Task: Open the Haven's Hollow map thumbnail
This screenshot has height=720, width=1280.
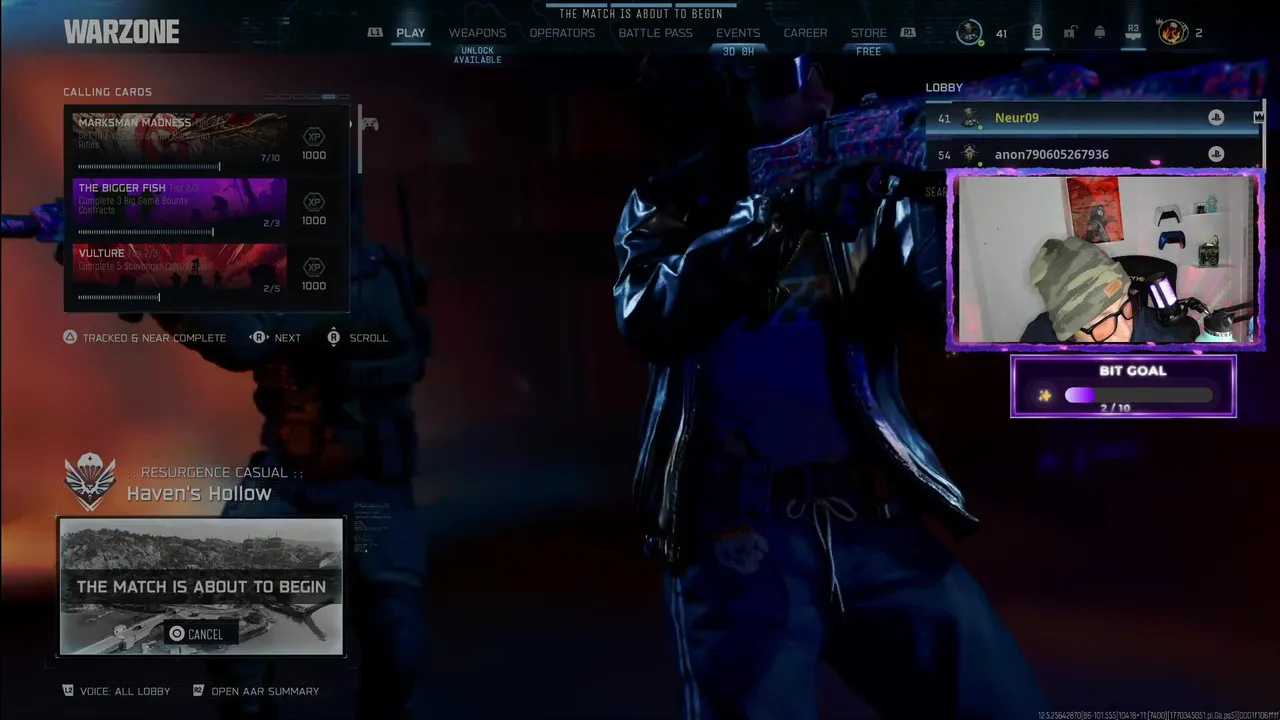Action: click(x=201, y=586)
